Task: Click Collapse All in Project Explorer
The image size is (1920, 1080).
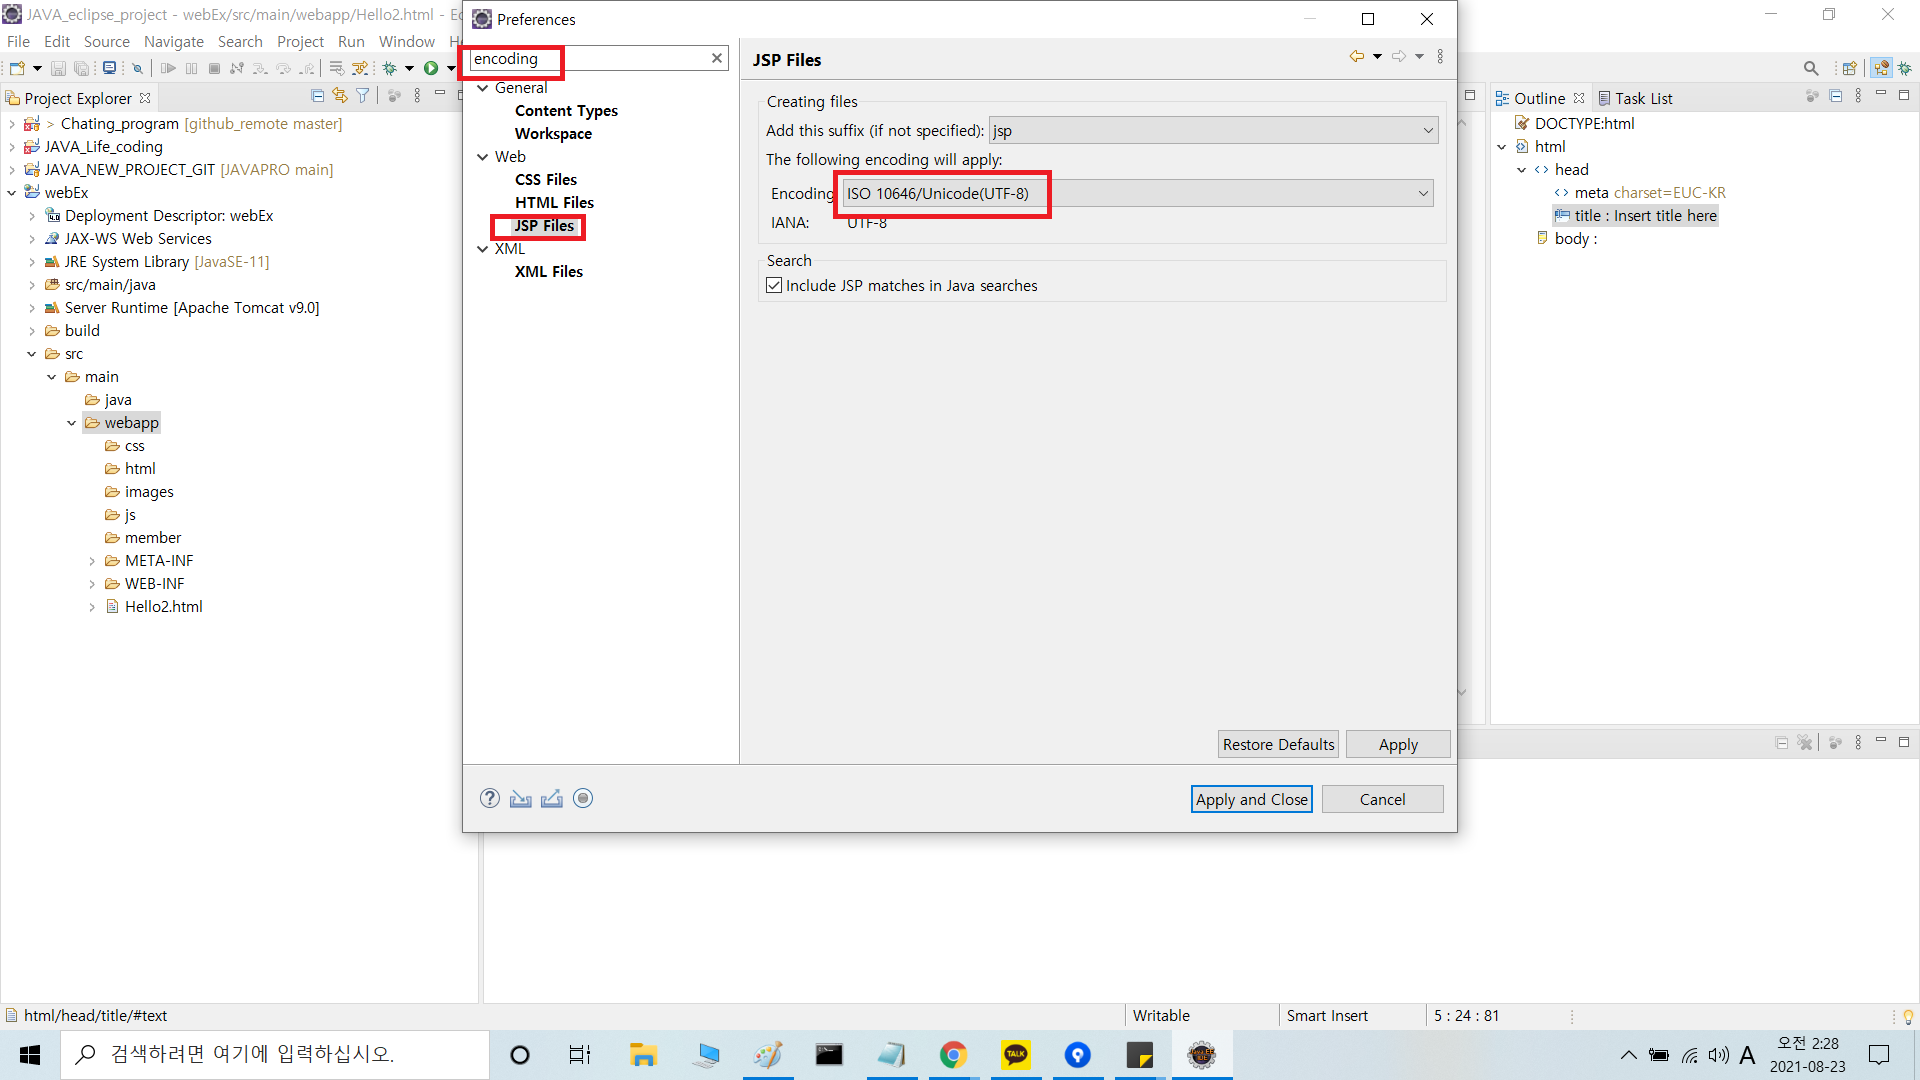Action: point(317,96)
